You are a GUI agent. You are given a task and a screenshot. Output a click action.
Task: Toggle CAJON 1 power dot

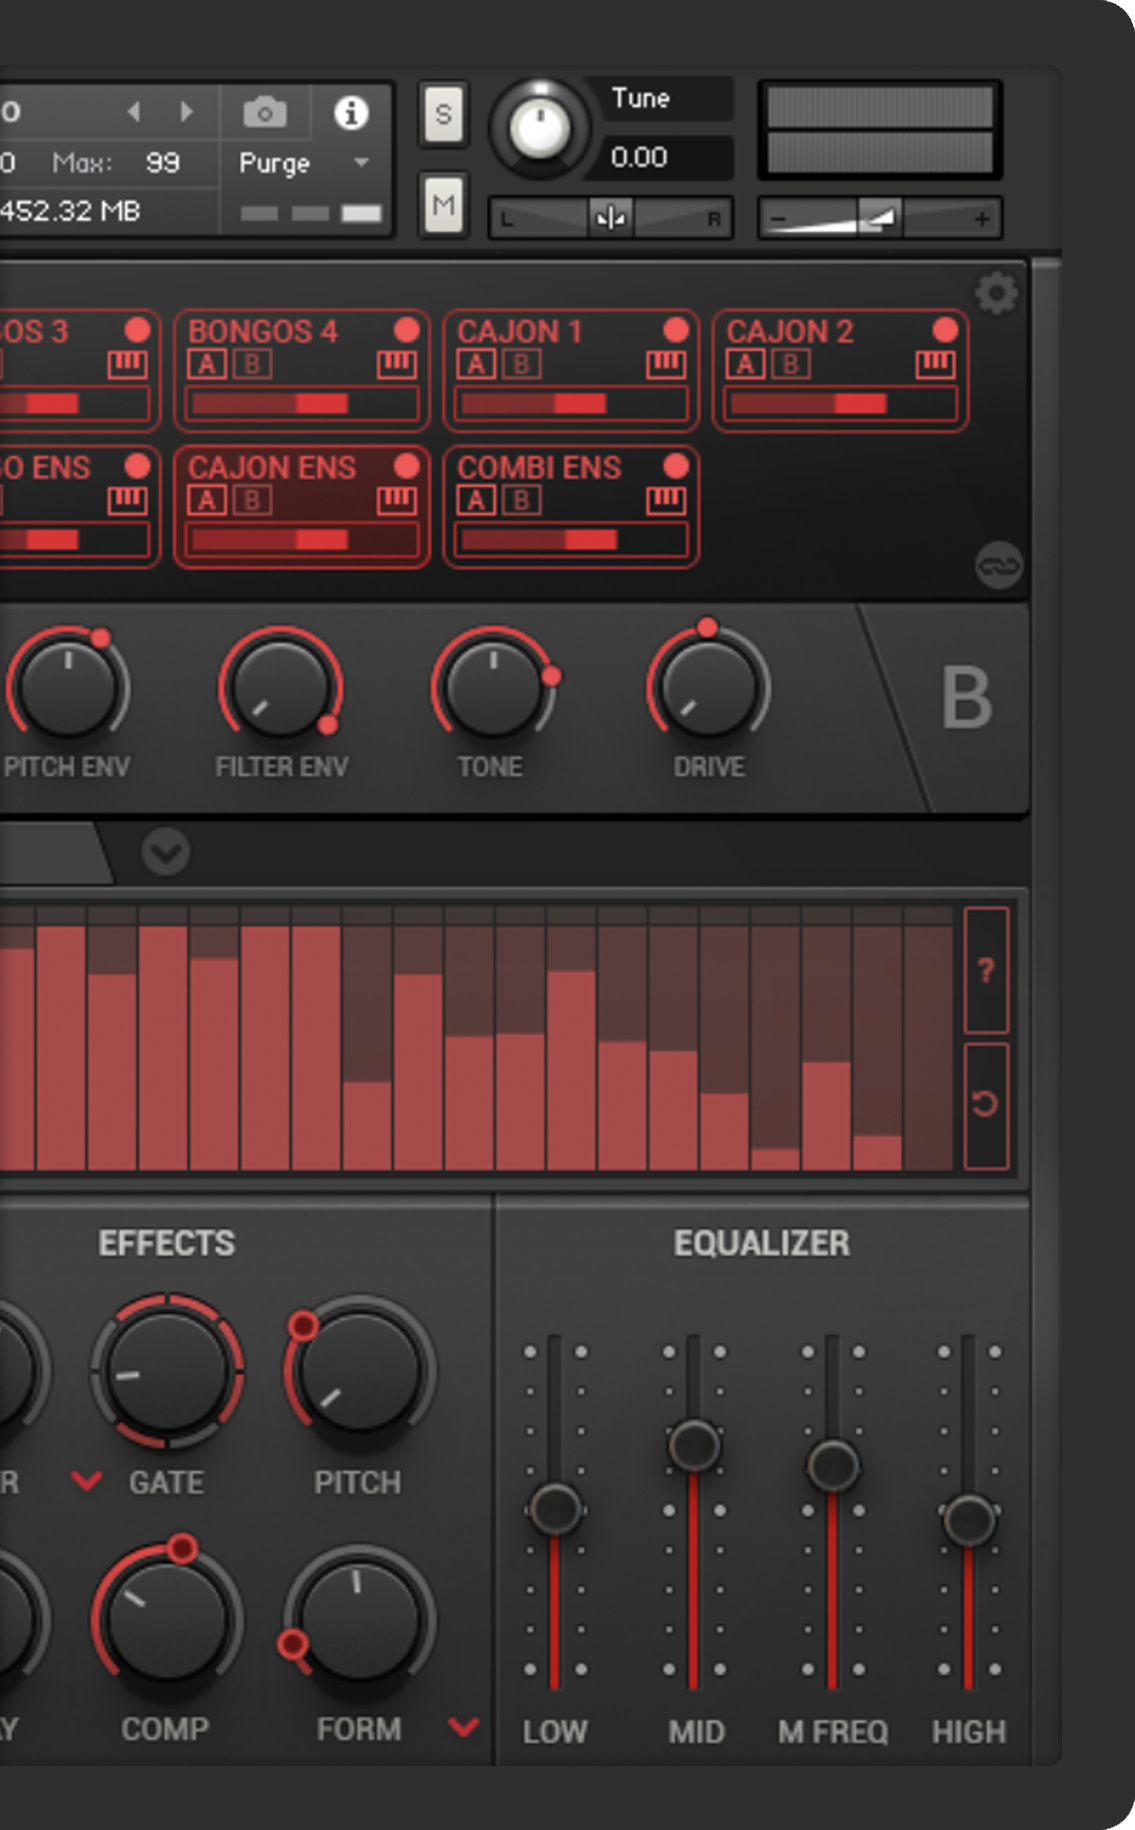coord(676,330)
